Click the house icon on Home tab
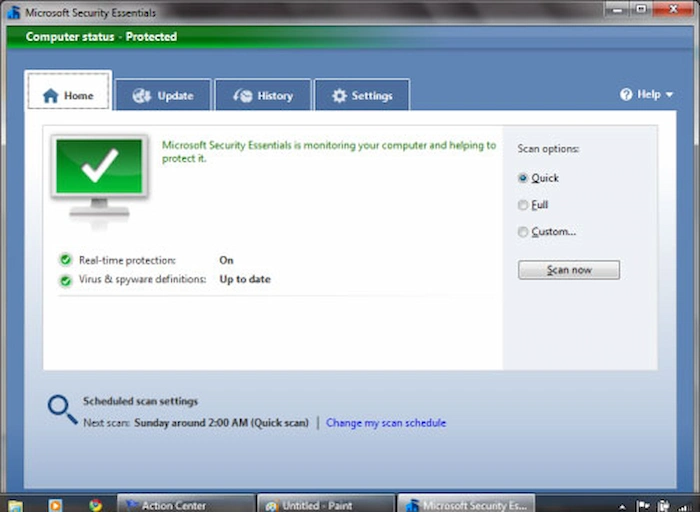Image resolution: width=700 pixels, height=512 pixels. (50, 96)
